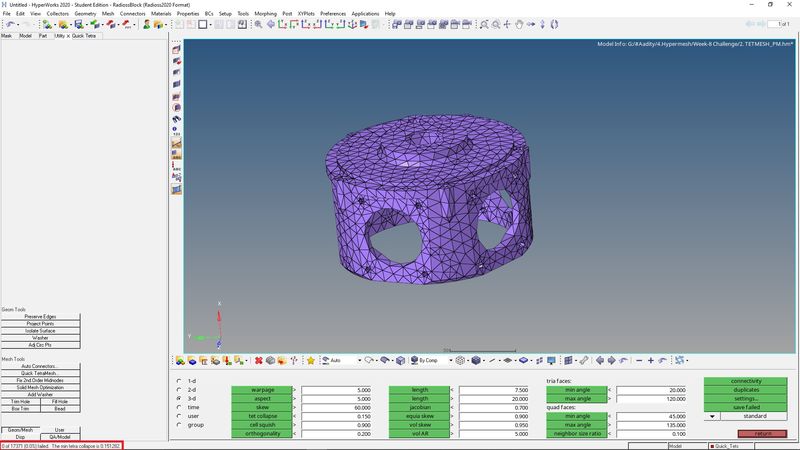
Task: Click the save failed button
Action: (x=745, y=408)
